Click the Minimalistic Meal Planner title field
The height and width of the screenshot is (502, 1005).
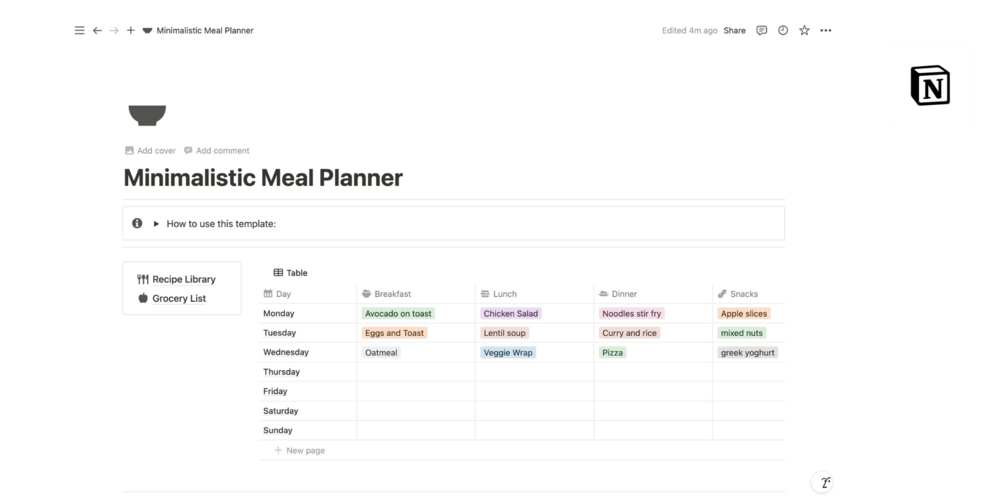click(x=263, y=179)
